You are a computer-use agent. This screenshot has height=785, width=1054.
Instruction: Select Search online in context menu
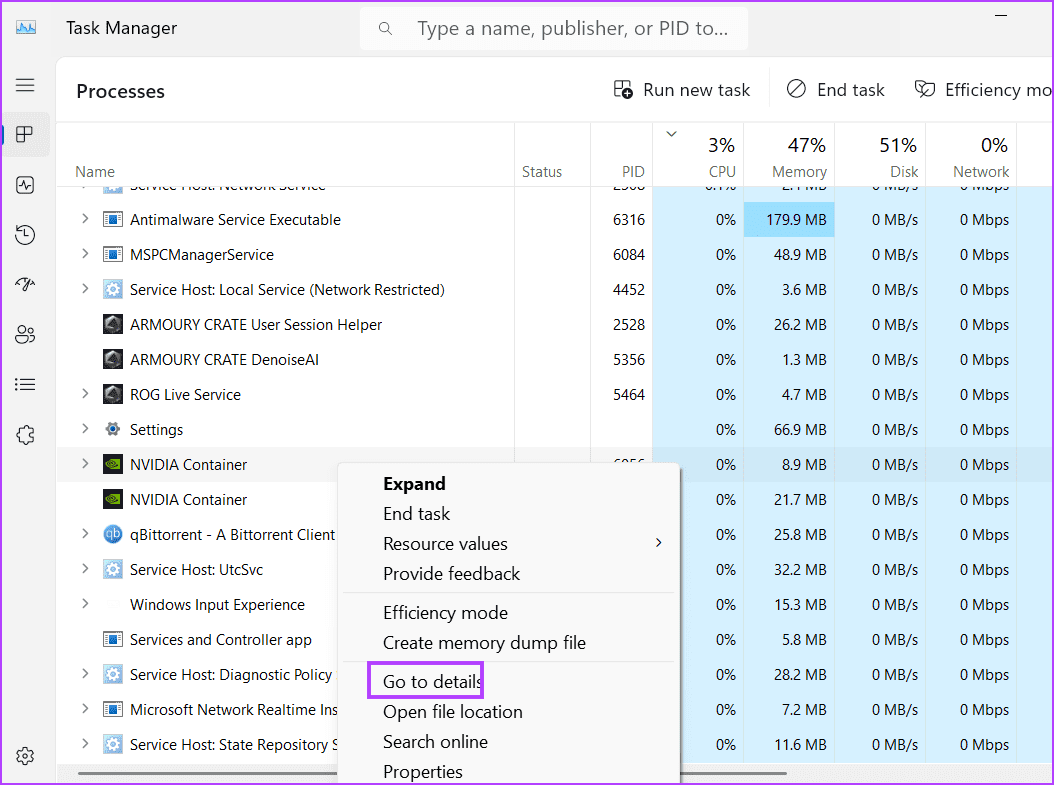(x=509, y=742)
